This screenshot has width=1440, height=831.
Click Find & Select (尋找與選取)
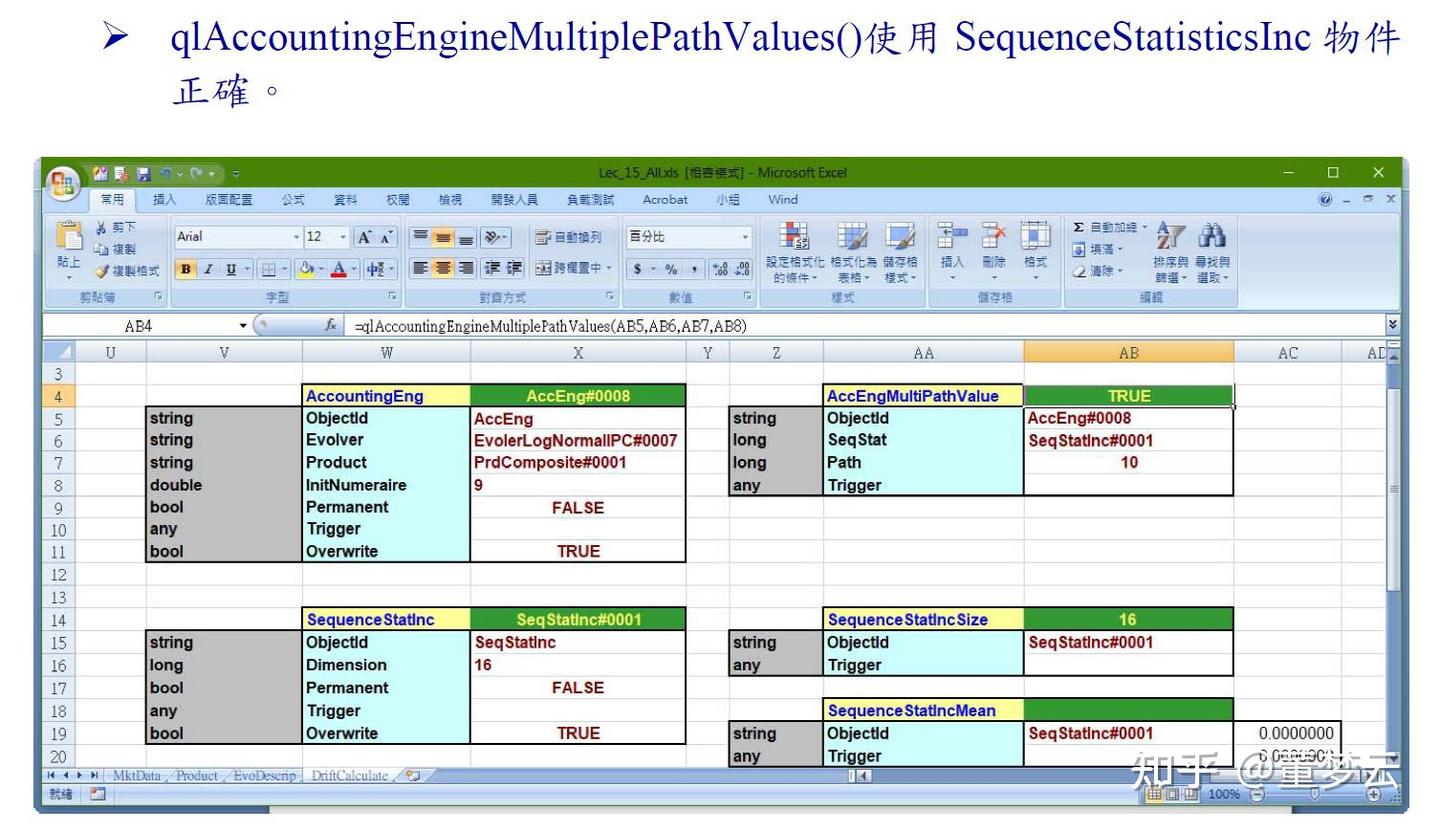(1212, 252)
